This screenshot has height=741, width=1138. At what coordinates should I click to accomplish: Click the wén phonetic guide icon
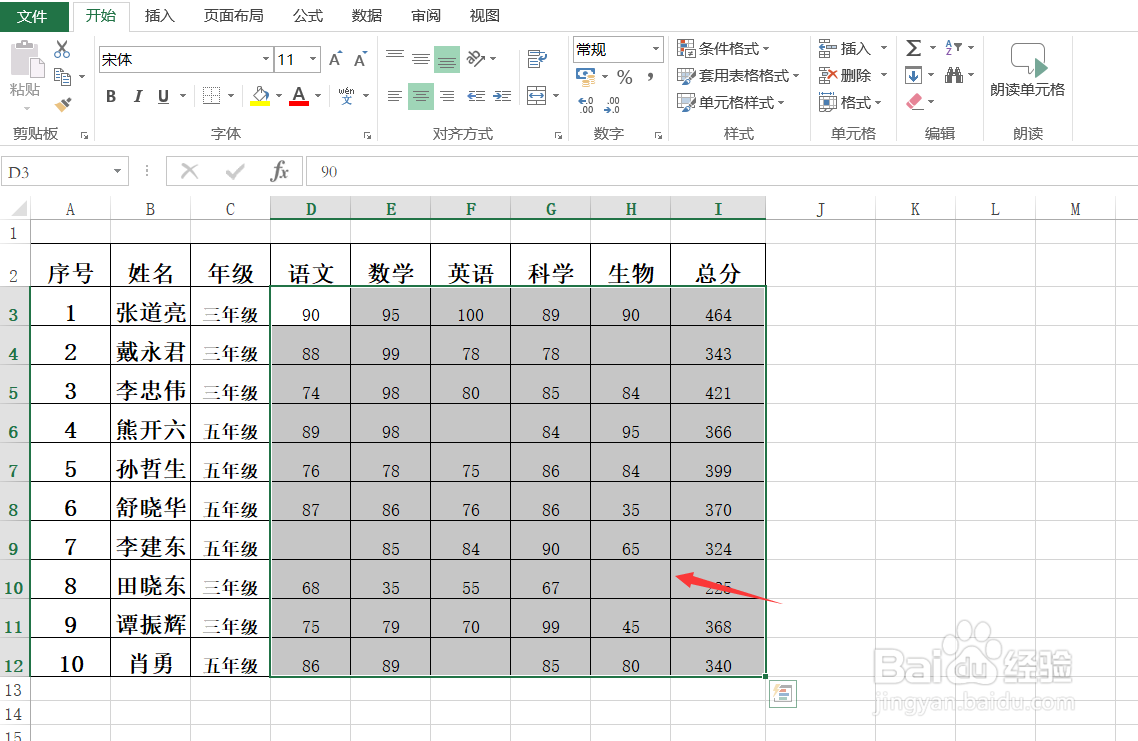(347, 96)
